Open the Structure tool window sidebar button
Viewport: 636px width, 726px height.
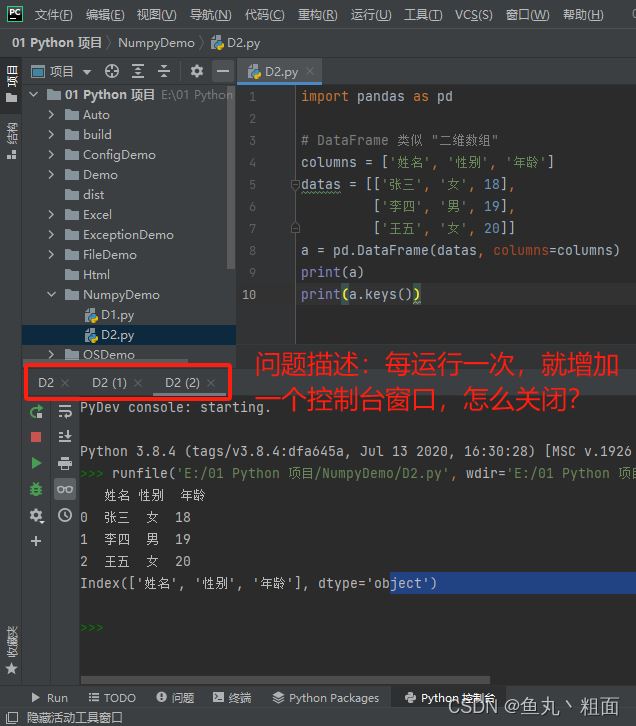point(12,140)
